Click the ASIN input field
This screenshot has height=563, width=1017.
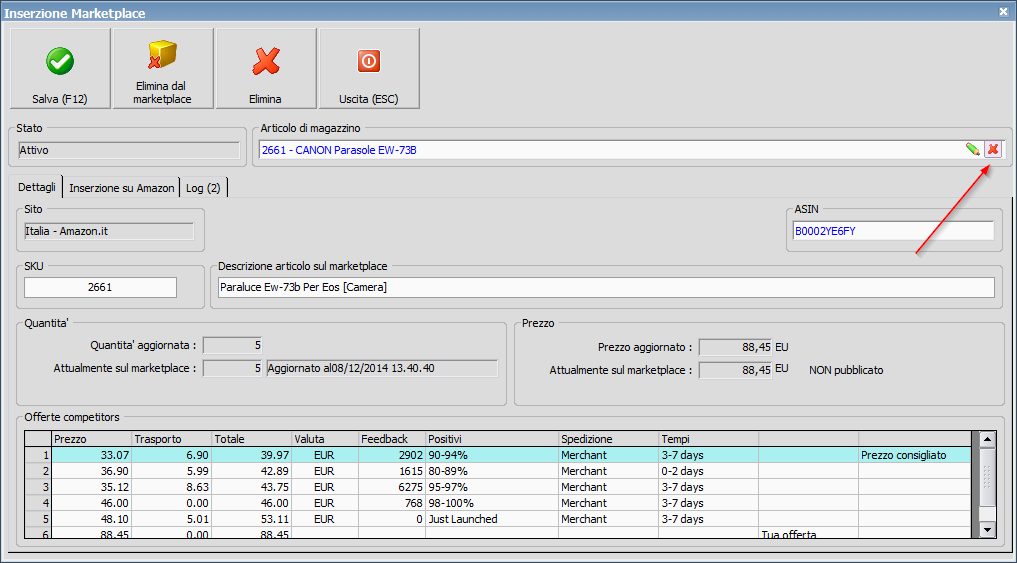pyautogui.click(x=893, y=231)
